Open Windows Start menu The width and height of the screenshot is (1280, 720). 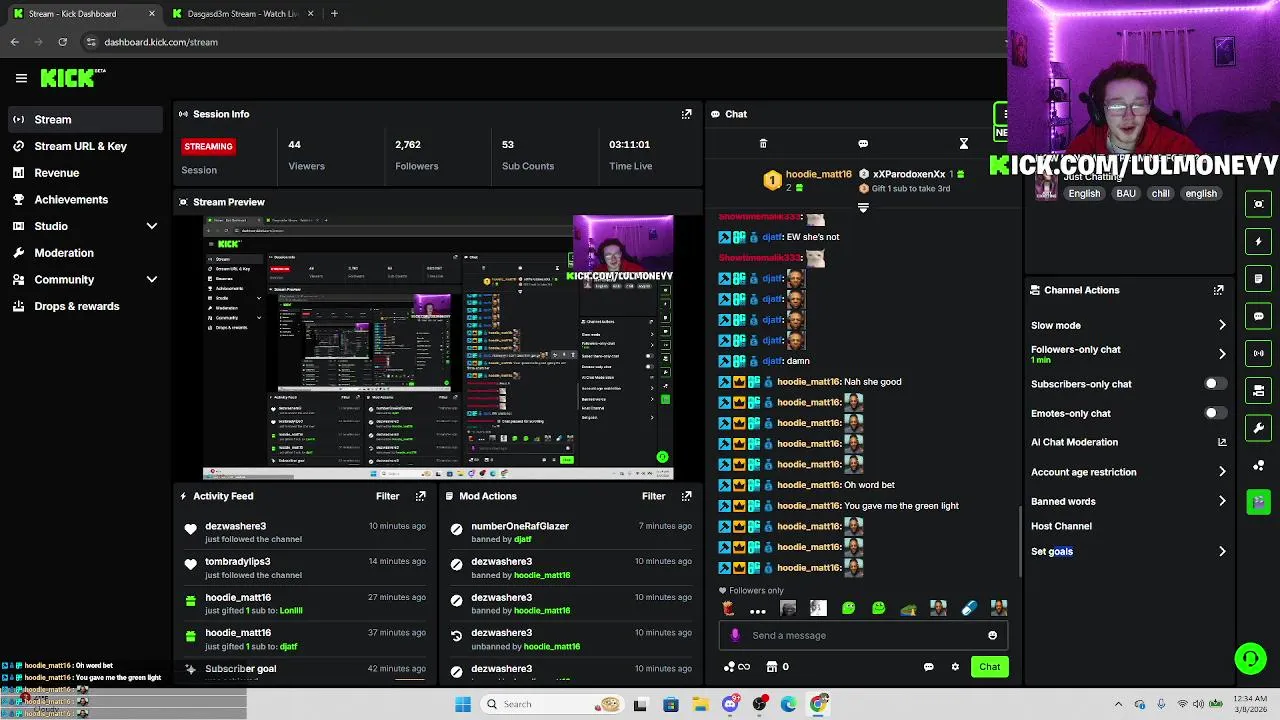(463, 704)
